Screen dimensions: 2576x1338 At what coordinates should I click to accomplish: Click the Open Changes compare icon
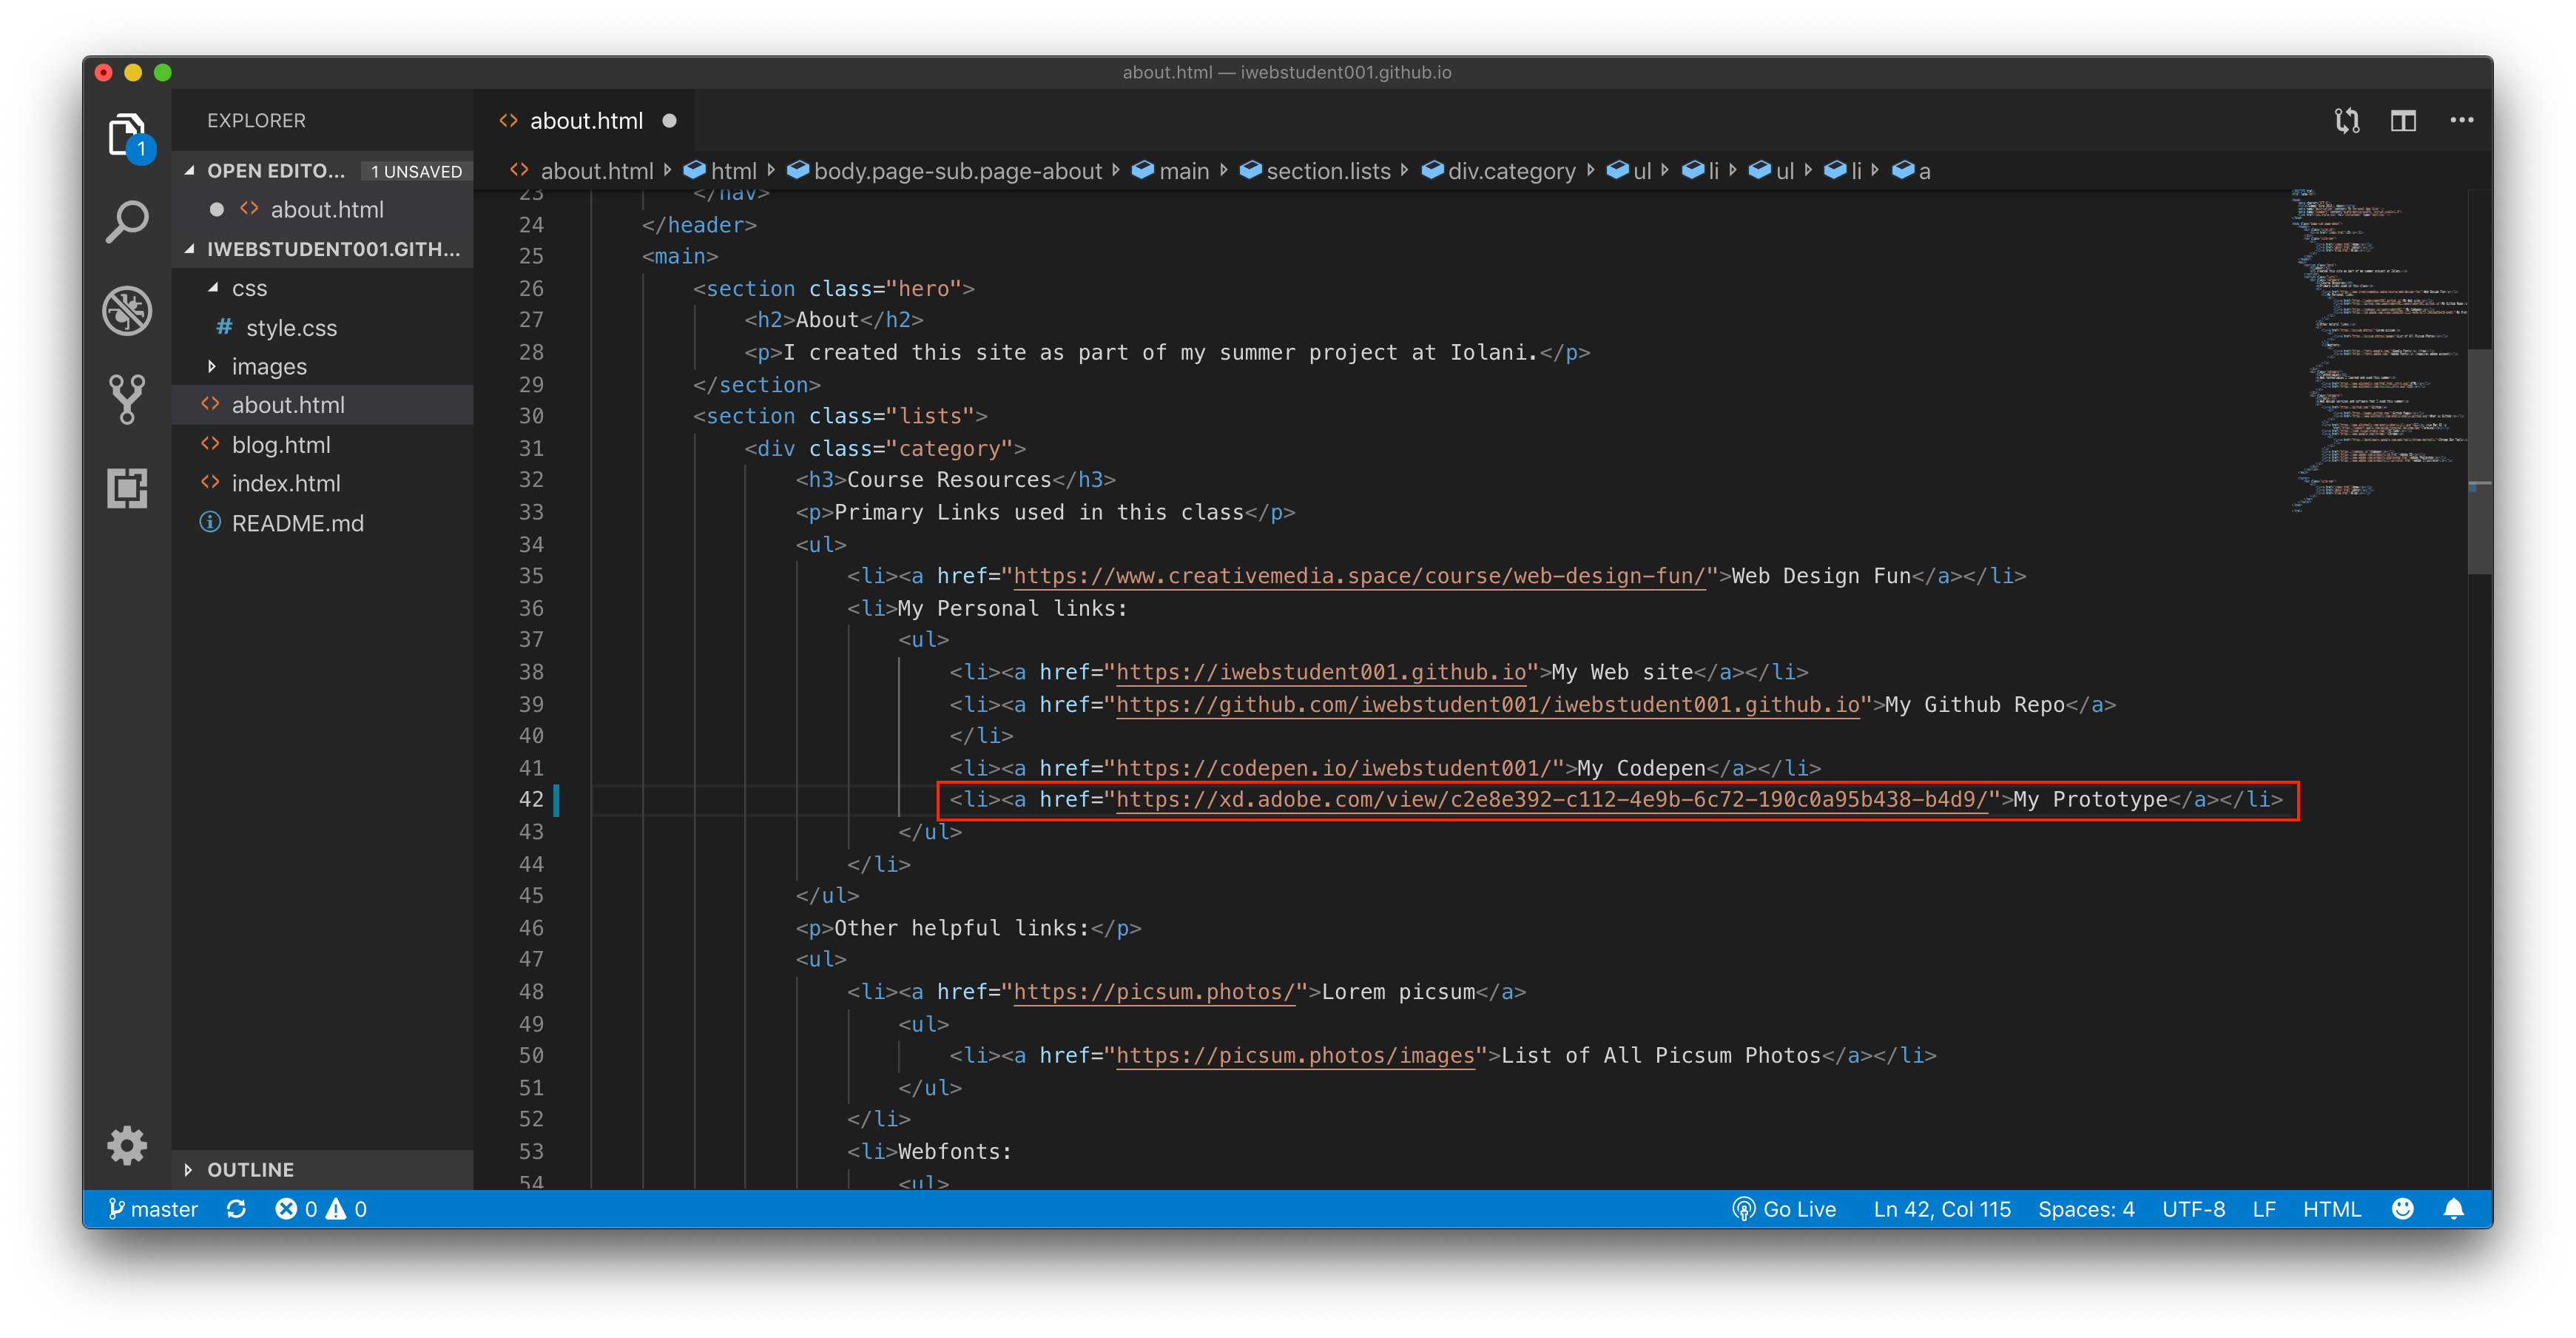(2347, 121)
